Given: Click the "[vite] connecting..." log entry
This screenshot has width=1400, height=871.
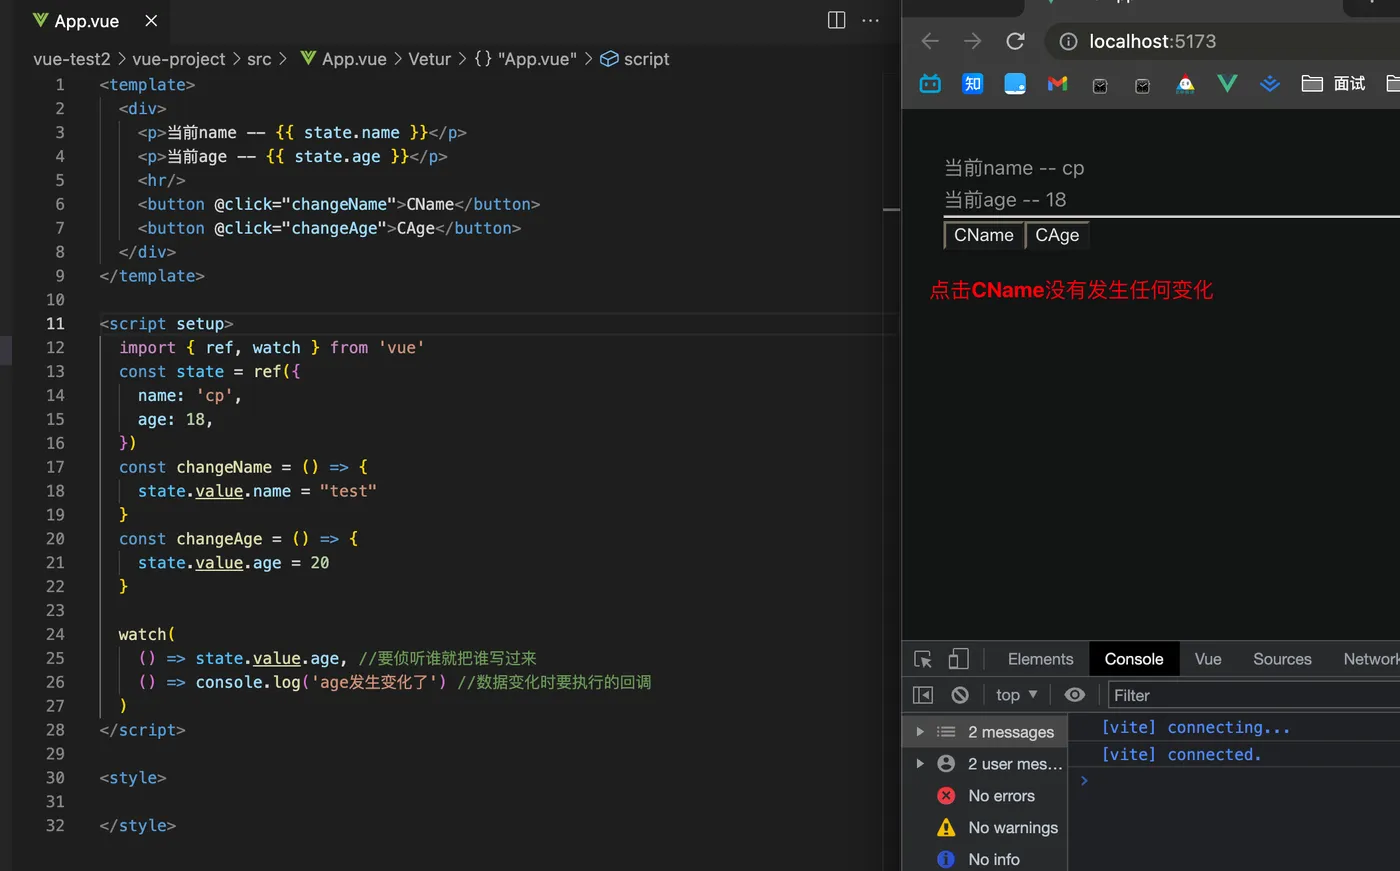Looking at the screenshot, I should point(1196,727).
